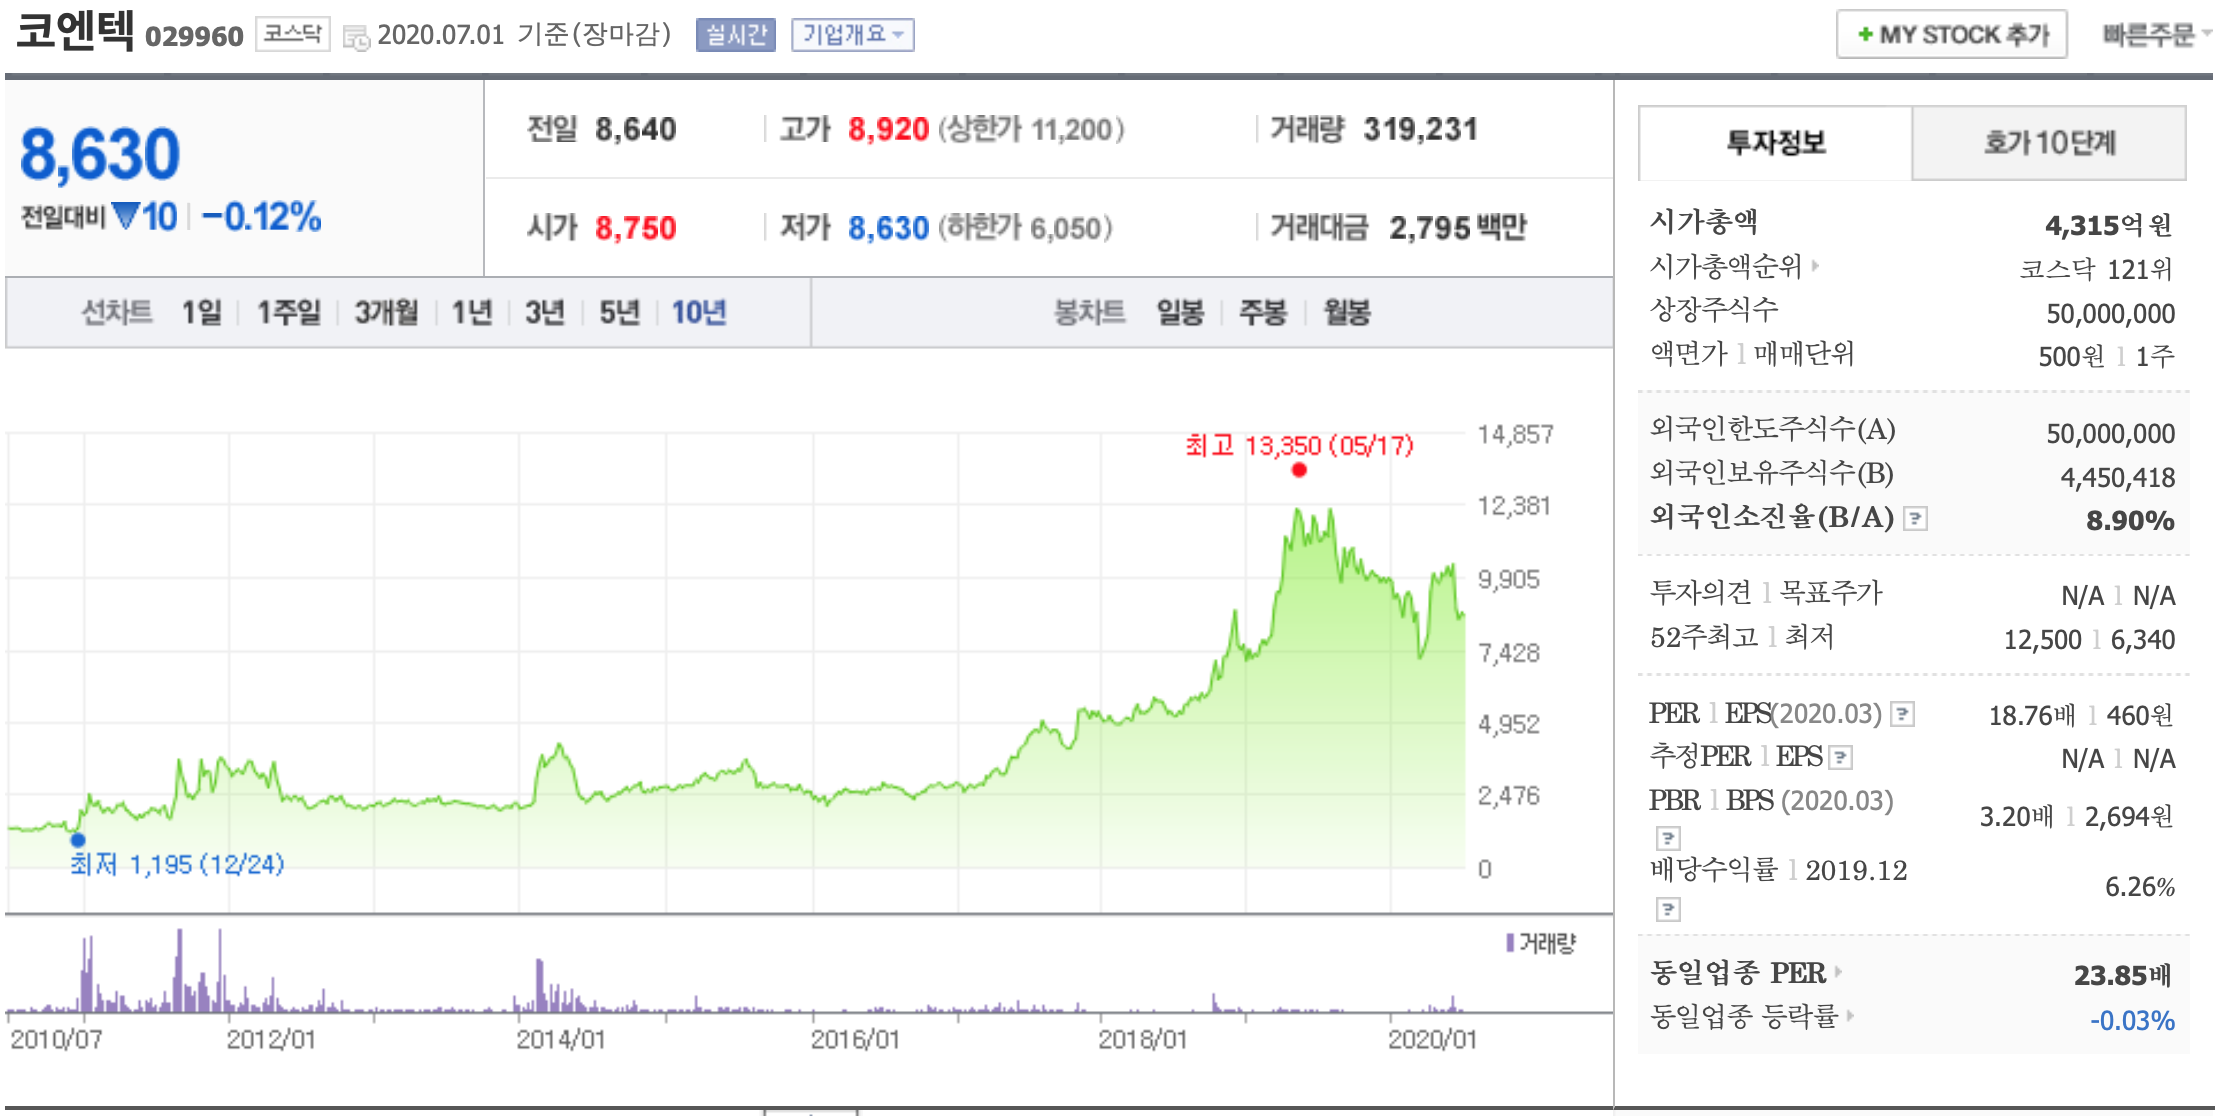
Task: Open help icon next to 추정PER EPS
Action: [x=1841, y=758]
